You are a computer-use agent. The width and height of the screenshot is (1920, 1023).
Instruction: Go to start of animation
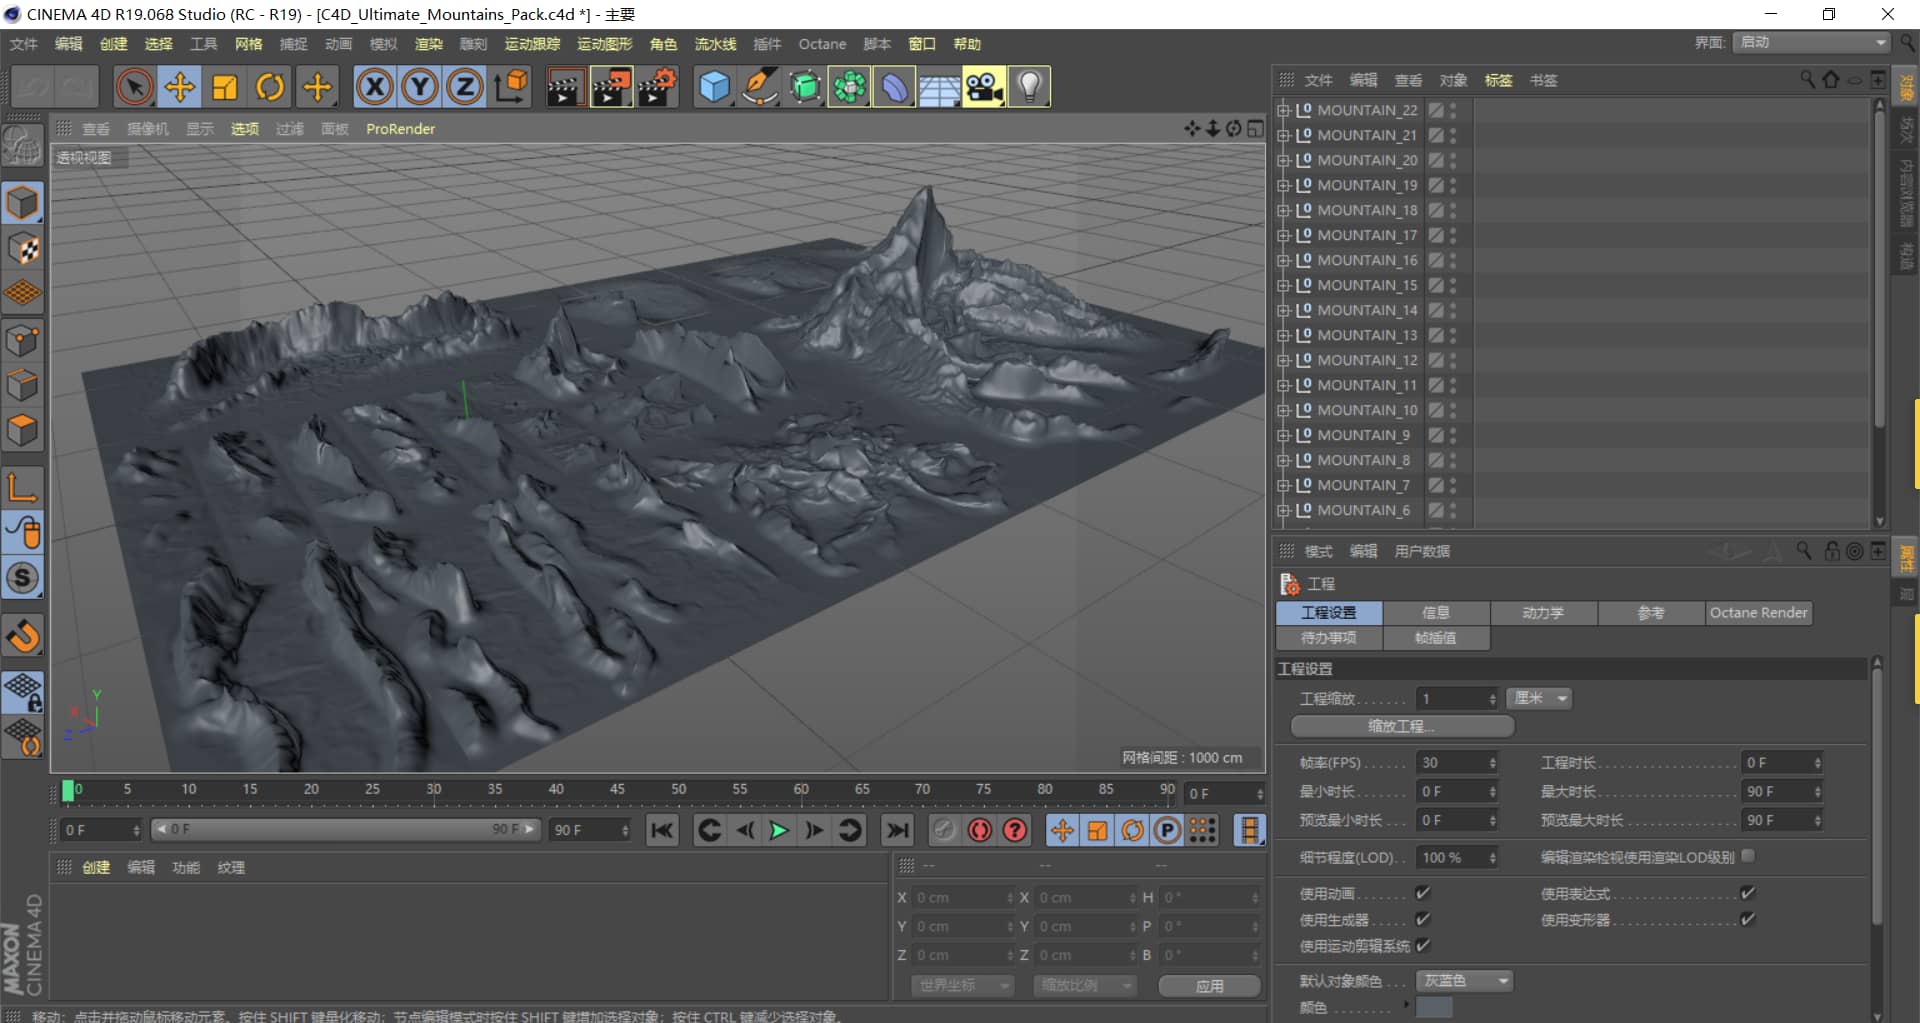[x=662, y=830]
